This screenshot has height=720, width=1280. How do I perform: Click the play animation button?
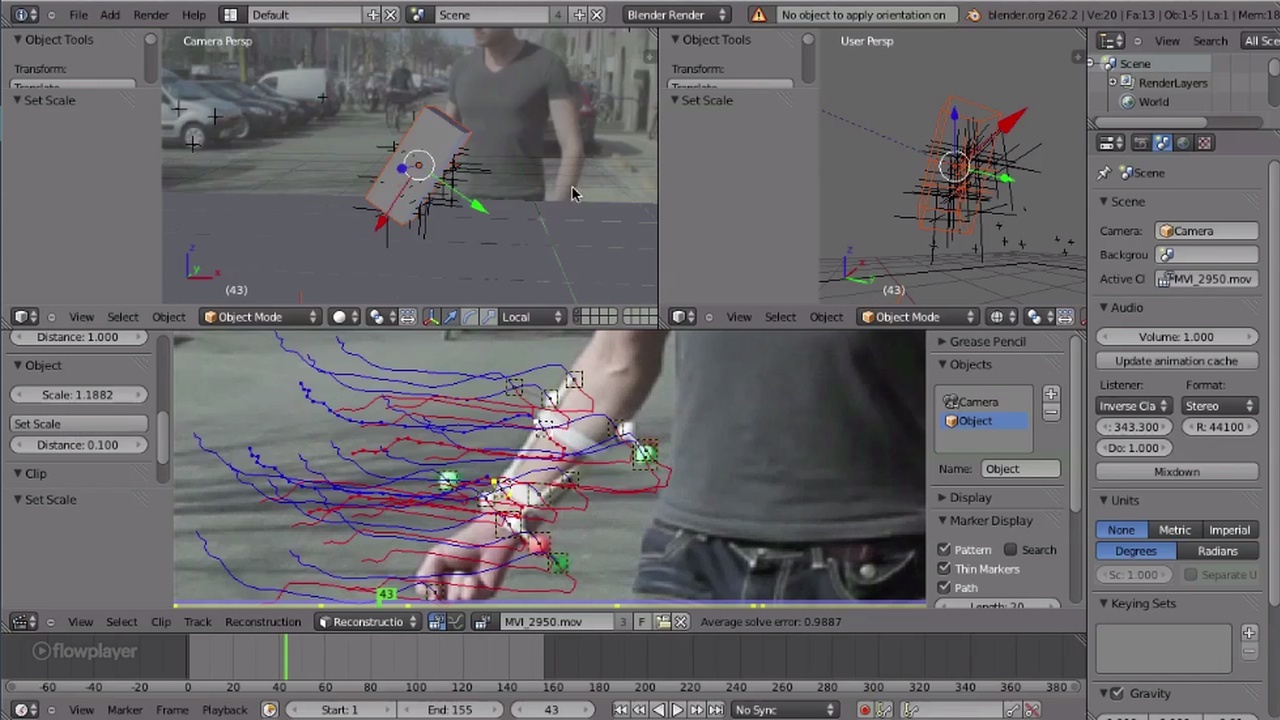[677, 710]
